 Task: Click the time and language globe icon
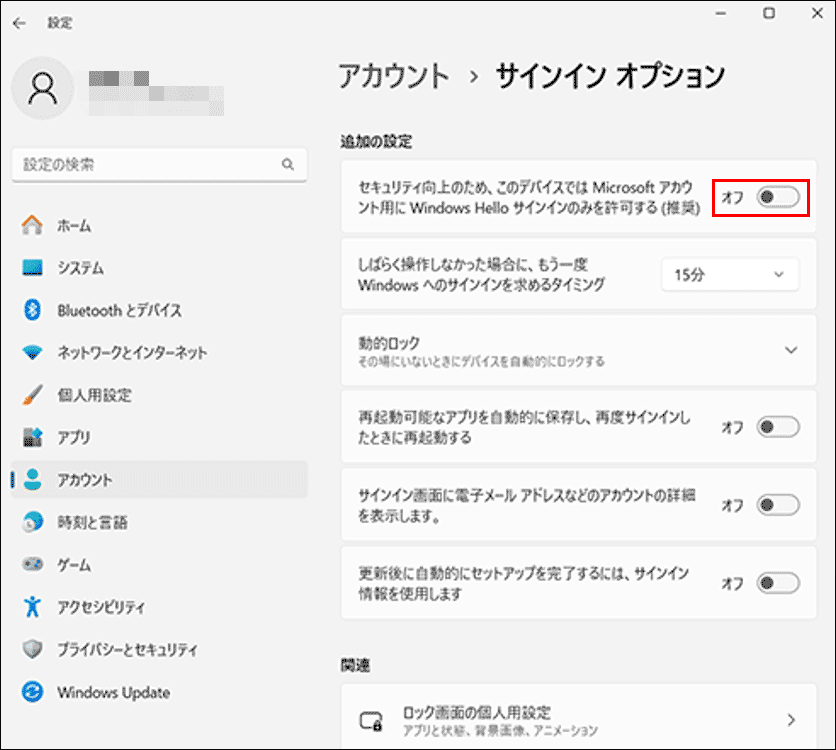click(x=33, y=522)
